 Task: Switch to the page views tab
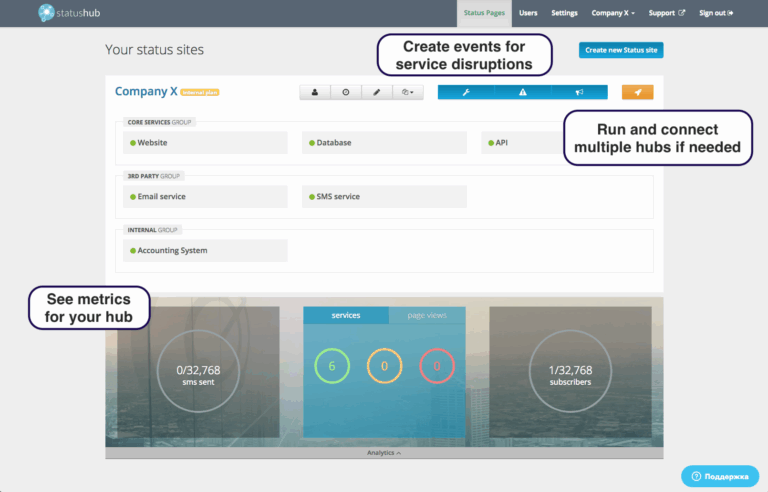coord(426,315)
